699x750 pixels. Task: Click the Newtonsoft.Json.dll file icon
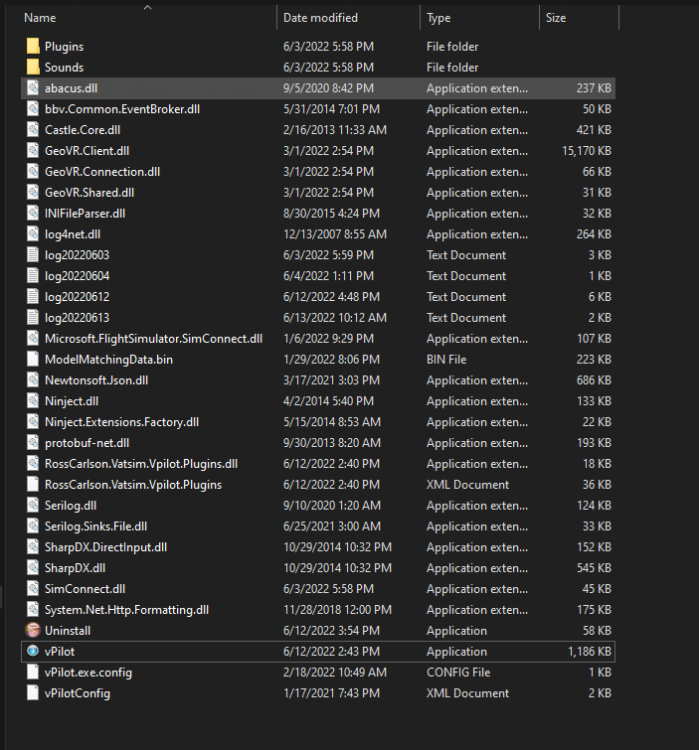point(33,380)
